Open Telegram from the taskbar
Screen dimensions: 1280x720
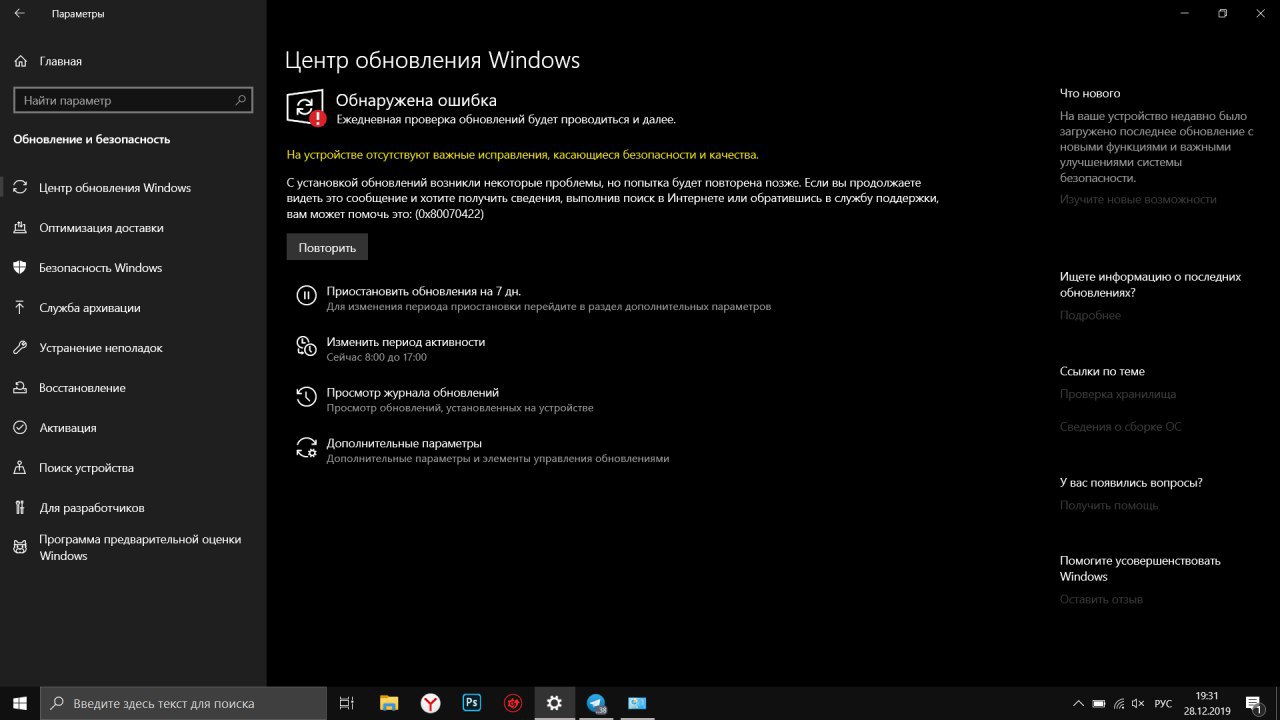tap(596, 703)
